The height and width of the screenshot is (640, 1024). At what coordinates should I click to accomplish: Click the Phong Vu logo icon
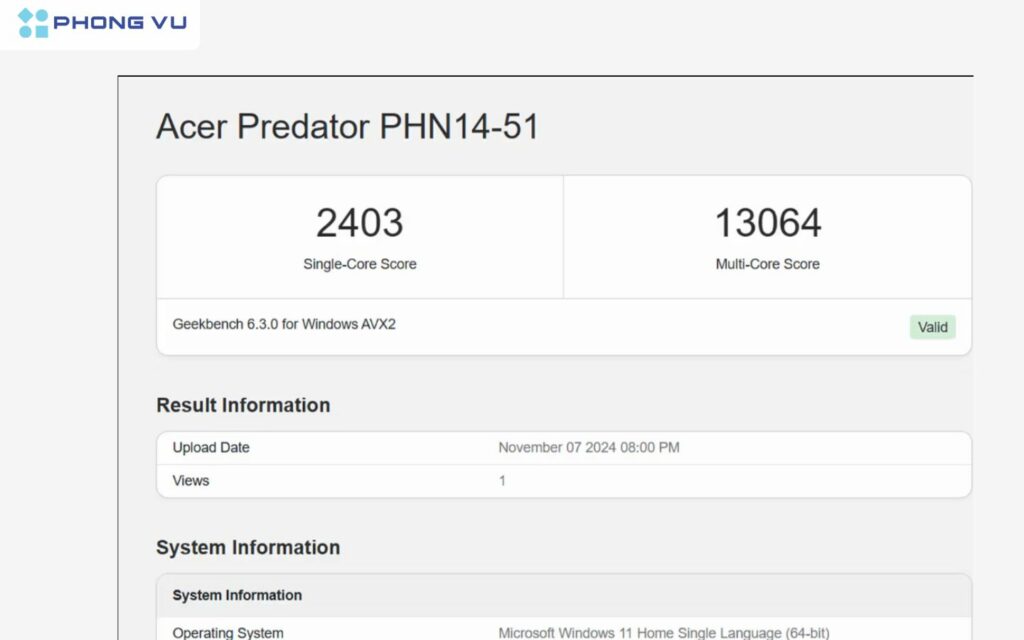(33, 23)
